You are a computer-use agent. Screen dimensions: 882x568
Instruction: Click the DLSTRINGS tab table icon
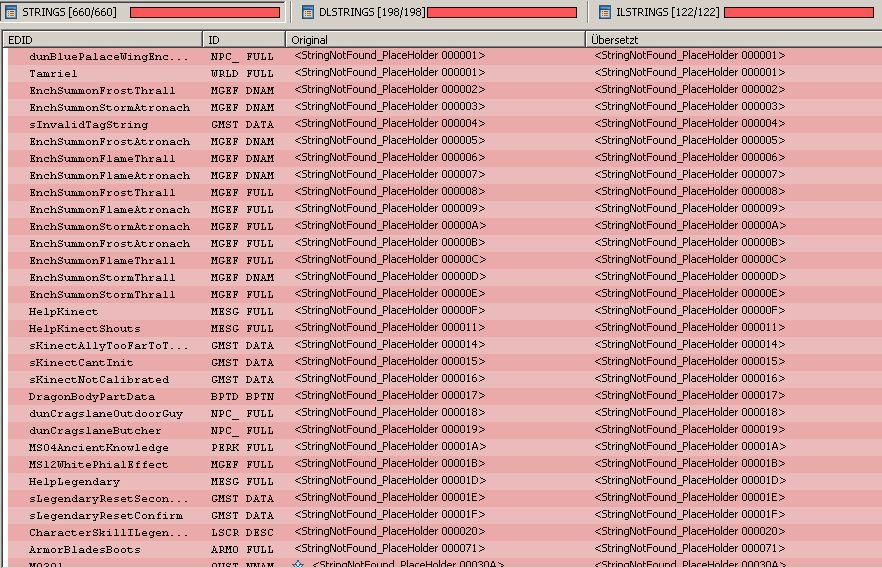click(x=308, y=12)
